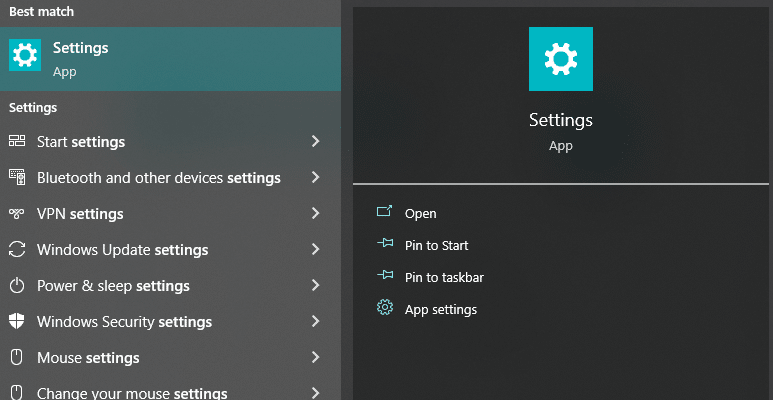Screen dimensions: 773x400
Task: Click the Windows Security shield icon
Action: click(x=17, y=322)
